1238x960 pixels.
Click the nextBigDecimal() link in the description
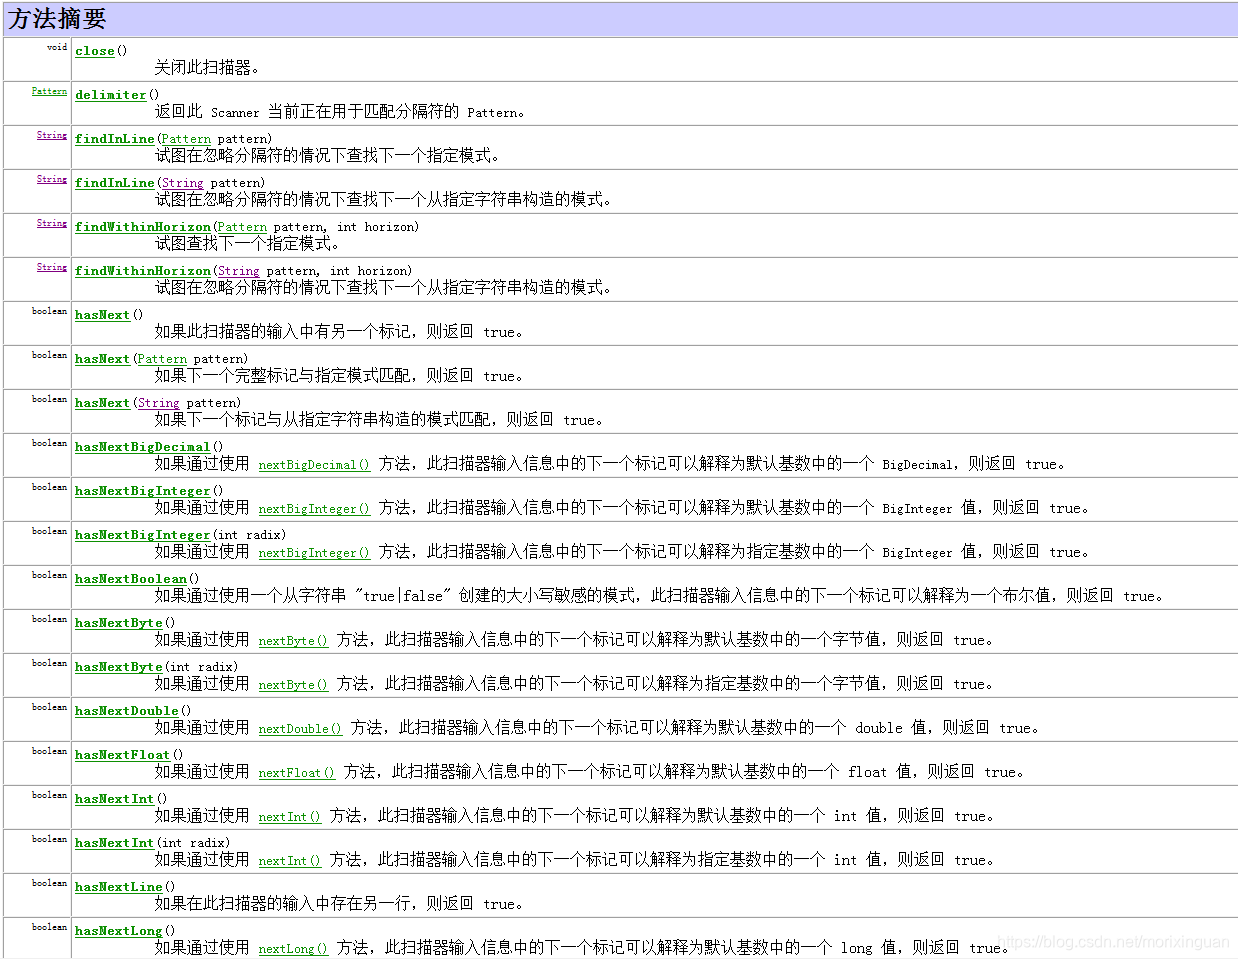313,464
